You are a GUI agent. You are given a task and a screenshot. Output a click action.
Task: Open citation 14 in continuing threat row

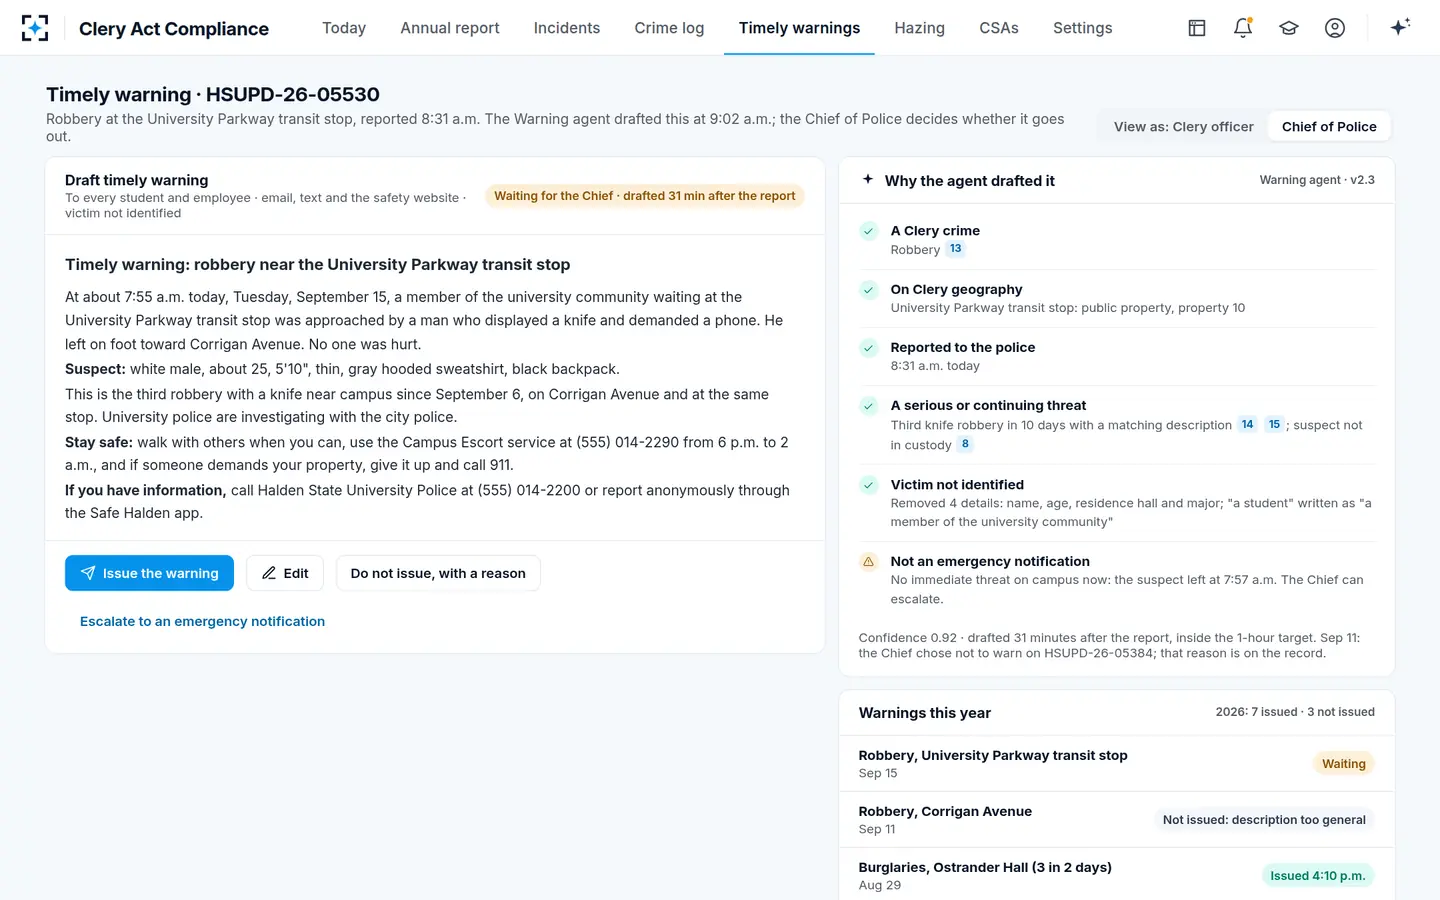point(1247,425)
